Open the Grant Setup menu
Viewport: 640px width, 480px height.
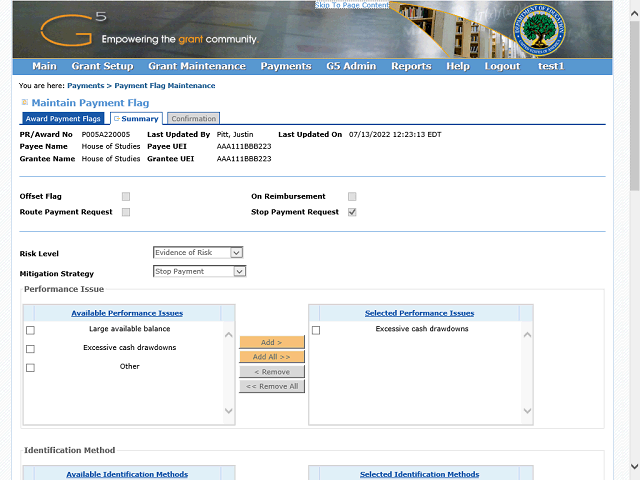click(x=102, y=66)
